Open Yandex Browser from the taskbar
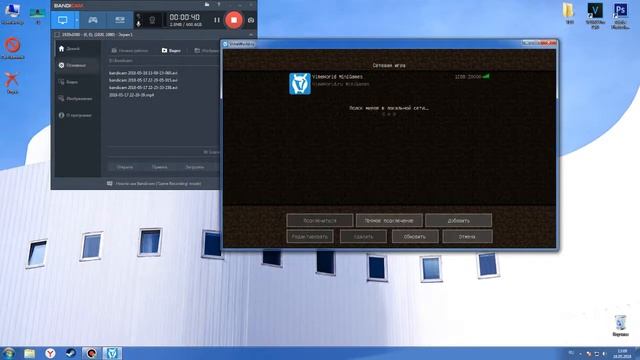640x360 pixels. click(x=50, y=353)
